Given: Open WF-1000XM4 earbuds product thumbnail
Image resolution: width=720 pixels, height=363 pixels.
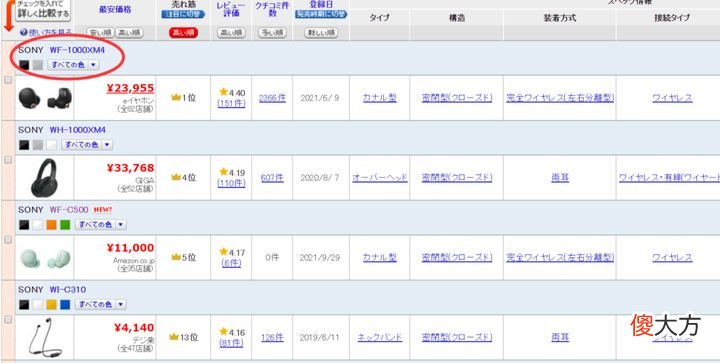Looking at the screenshot, I should 45,98.
